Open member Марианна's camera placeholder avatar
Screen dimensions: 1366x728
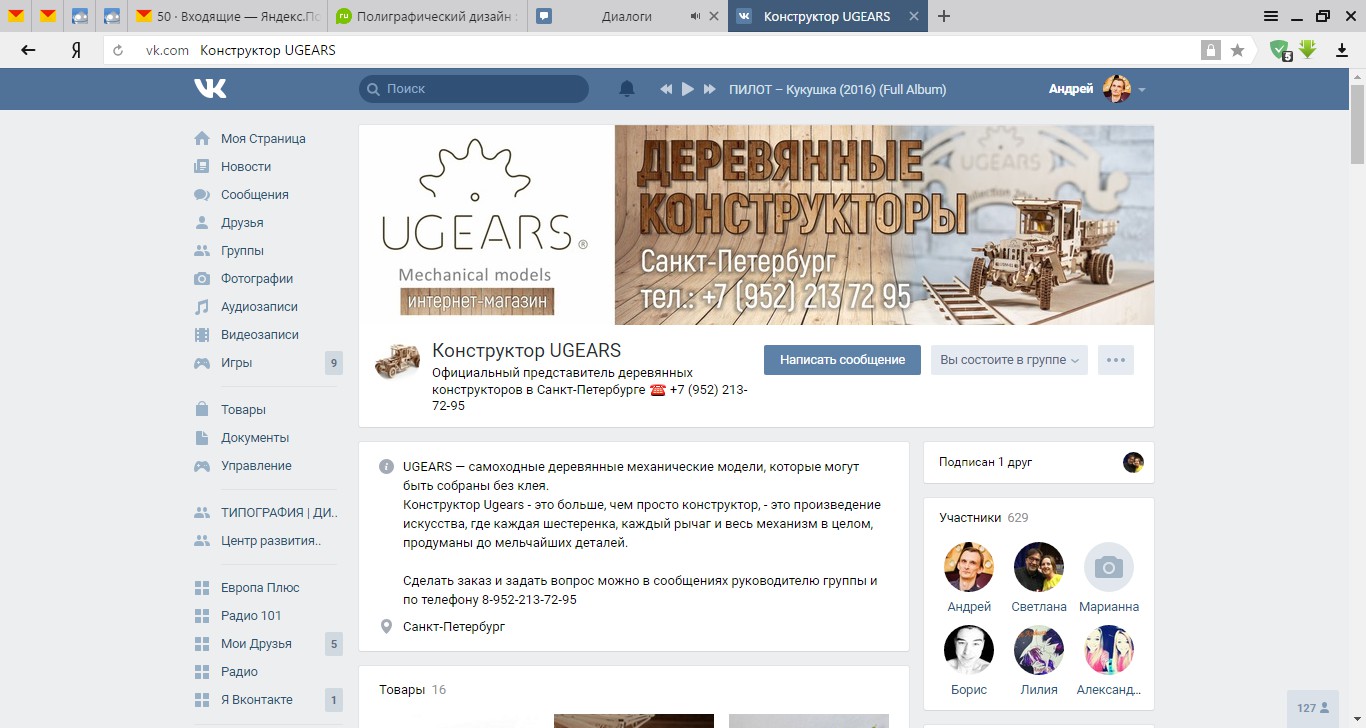pyautogui.click(x=1109, y=567)
